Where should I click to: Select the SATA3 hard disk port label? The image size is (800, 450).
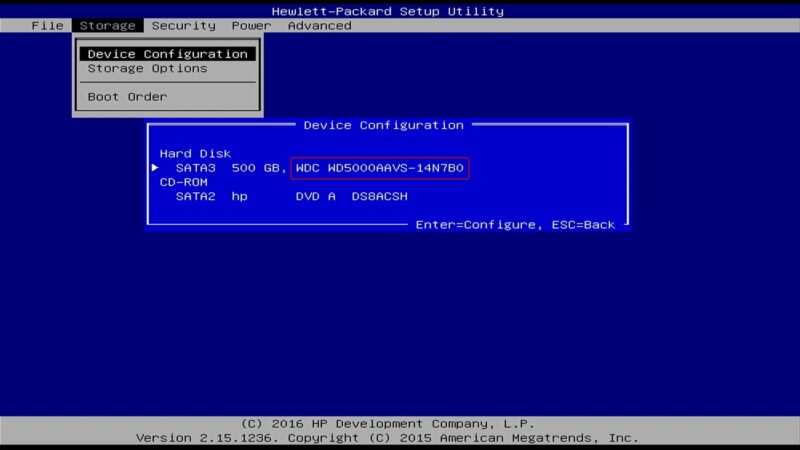point(195,168)
